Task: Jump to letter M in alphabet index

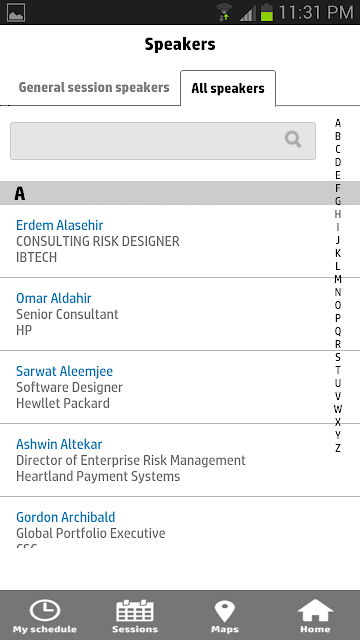Action: [338, 279]
